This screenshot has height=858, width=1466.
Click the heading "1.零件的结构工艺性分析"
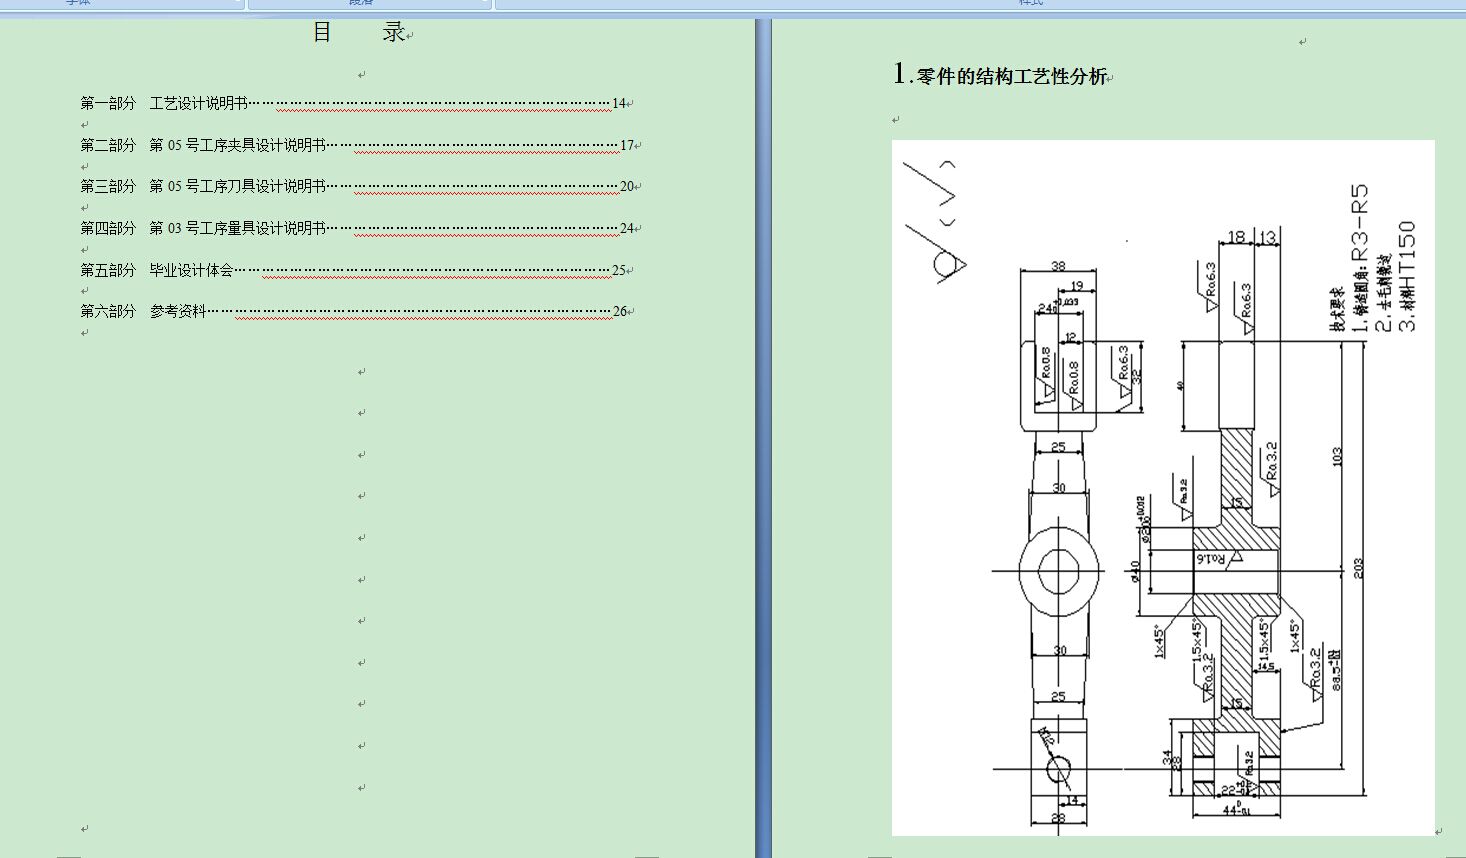tap(1000, 75)
